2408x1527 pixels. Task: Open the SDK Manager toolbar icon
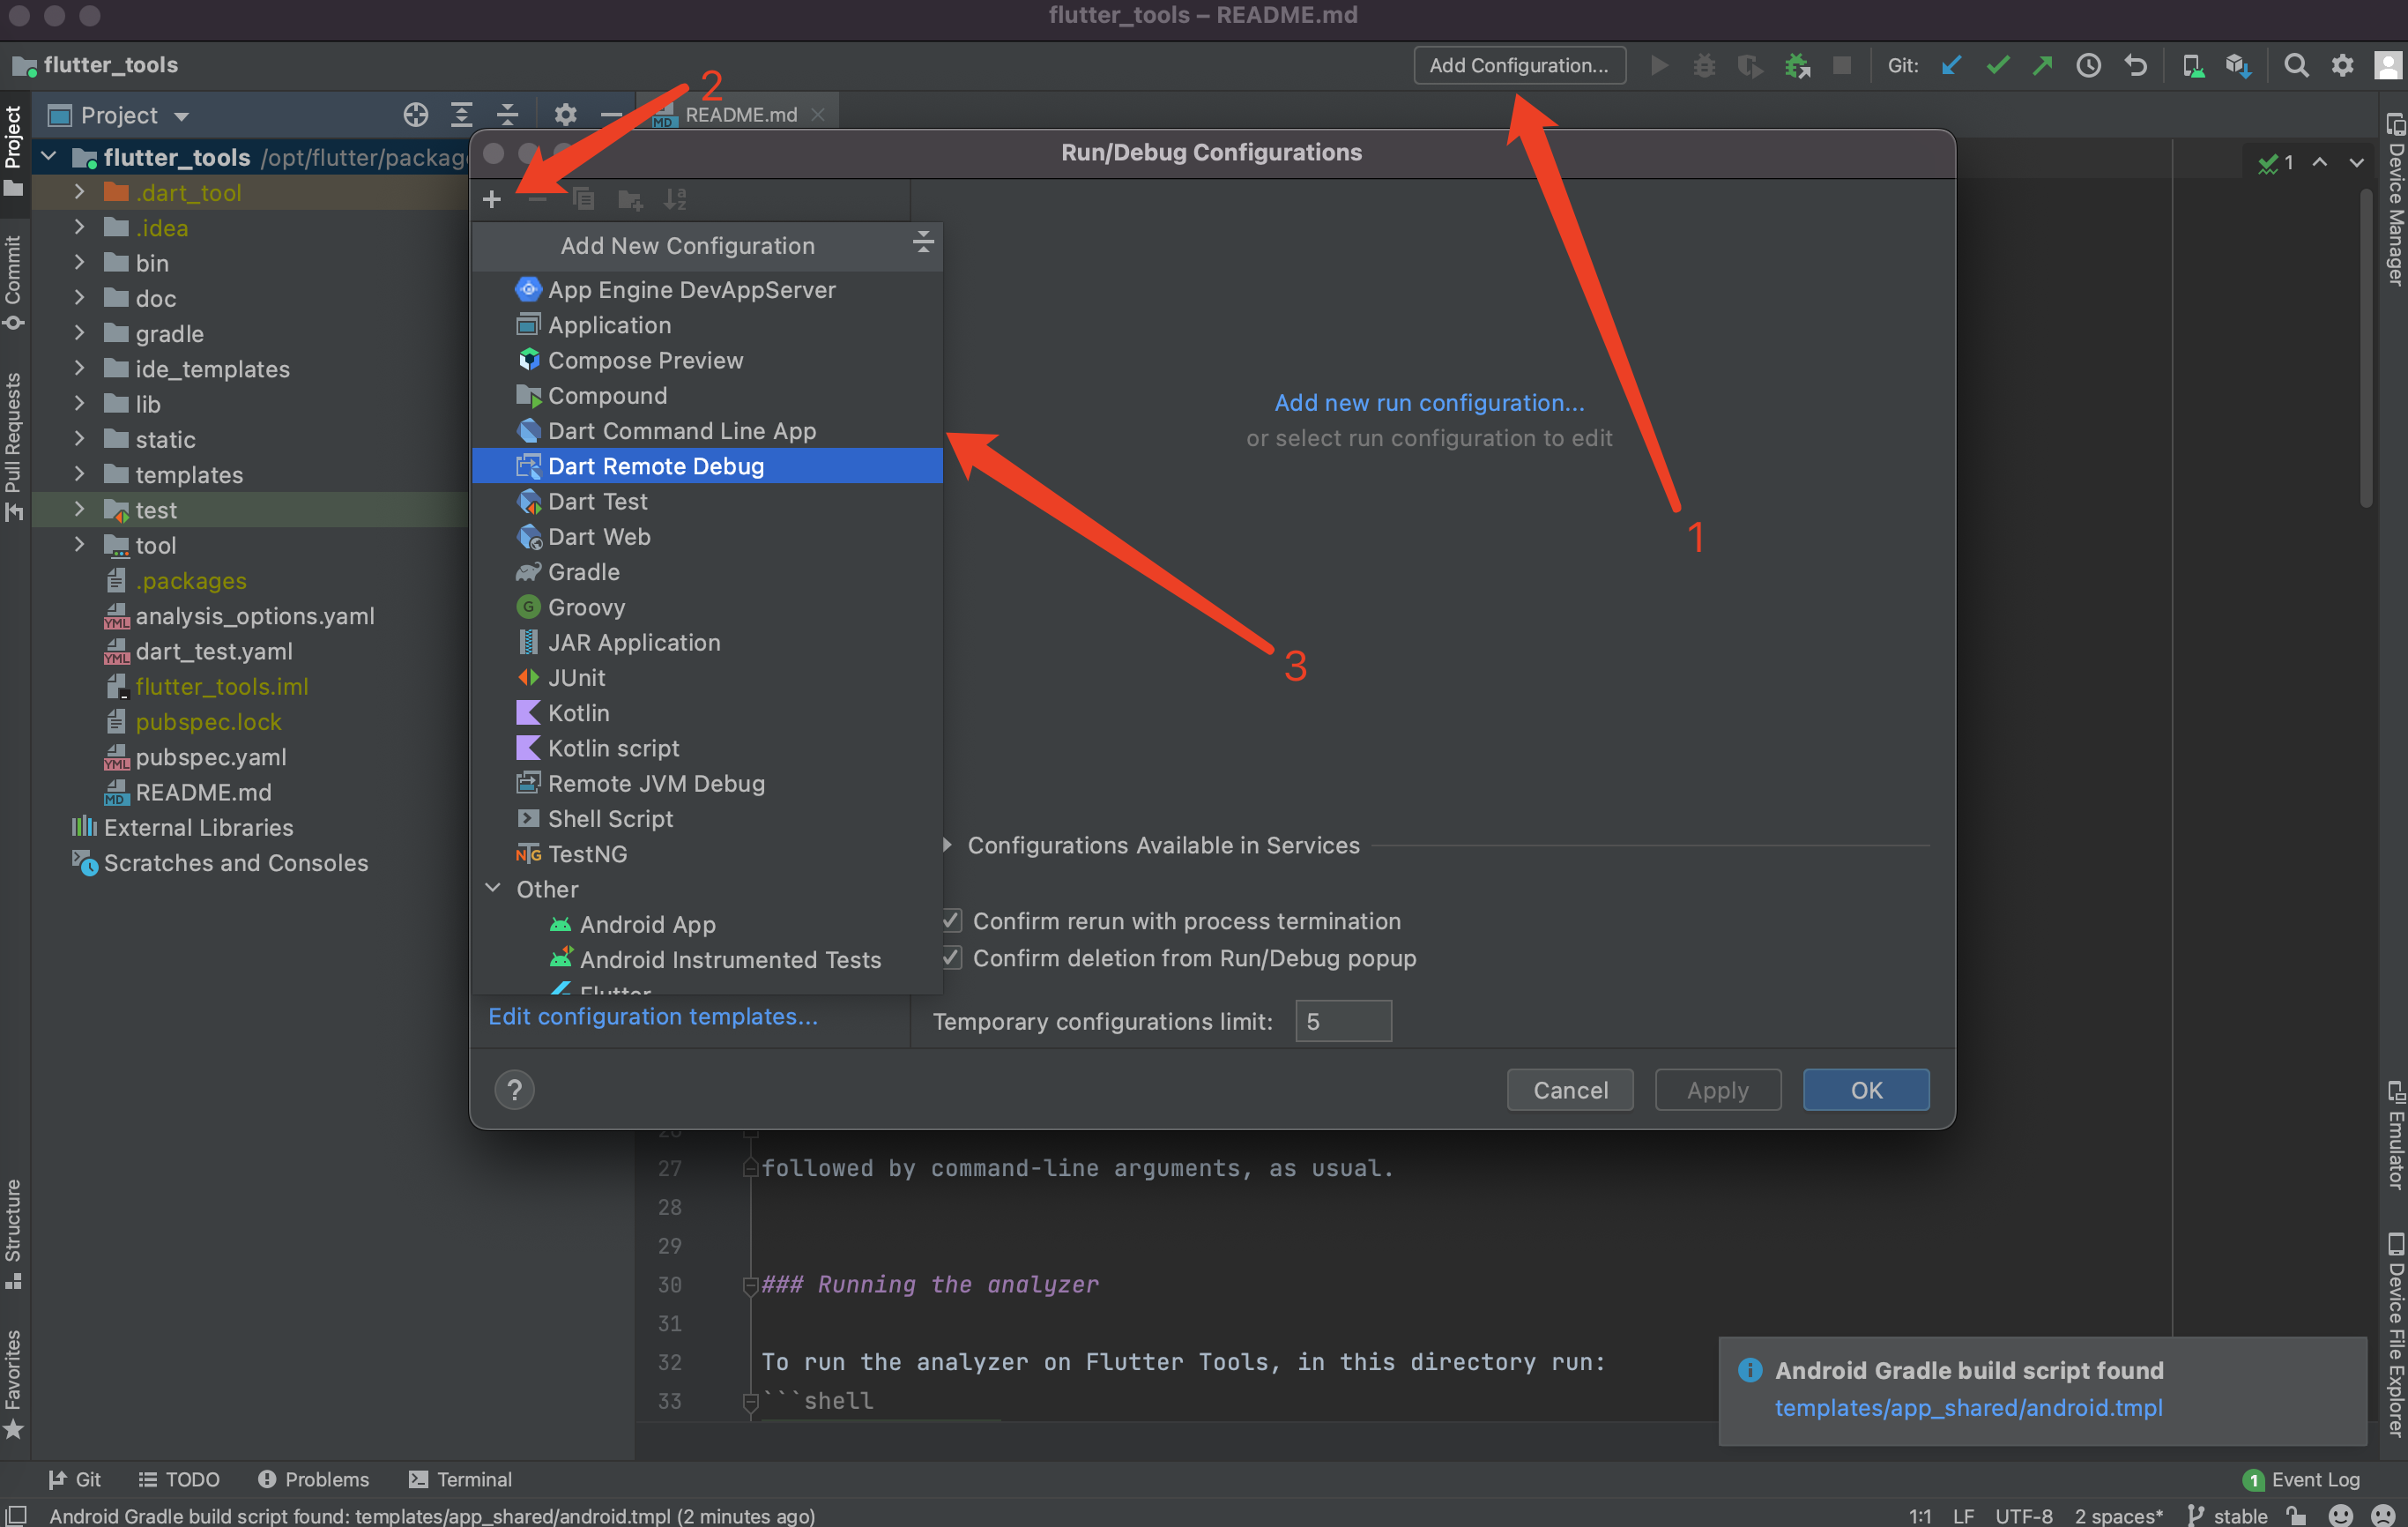point(2238,66)
